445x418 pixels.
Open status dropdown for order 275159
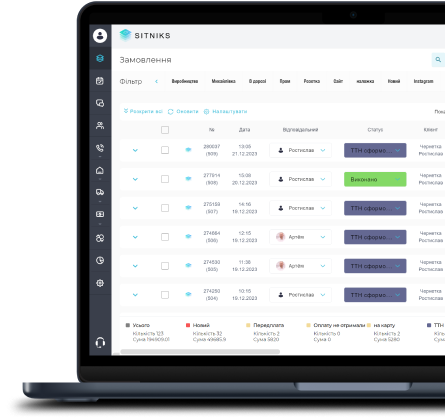(x=375, y=208)
